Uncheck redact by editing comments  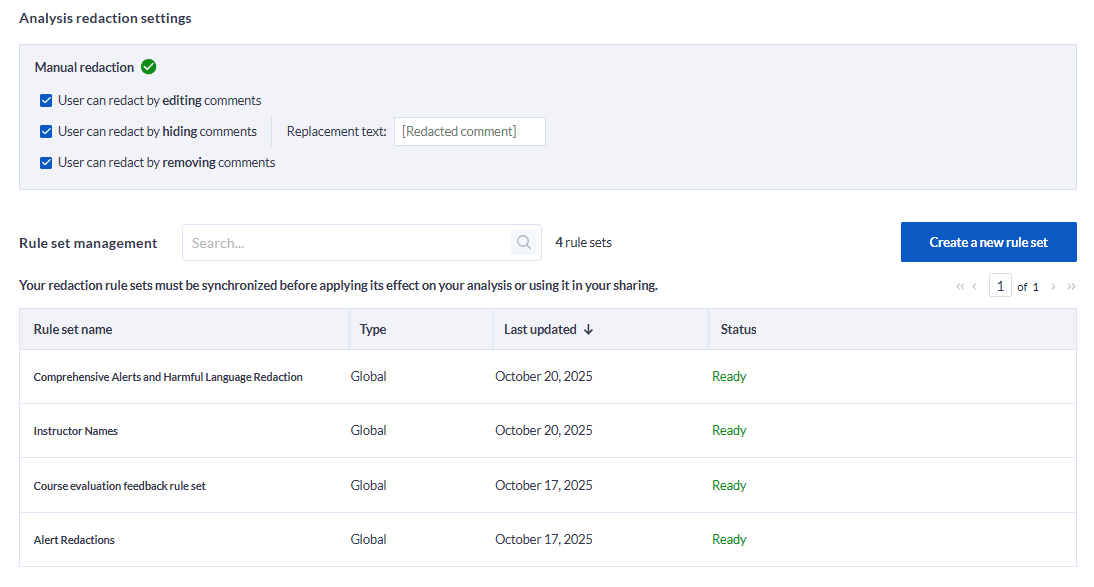(x=45, y=100)
